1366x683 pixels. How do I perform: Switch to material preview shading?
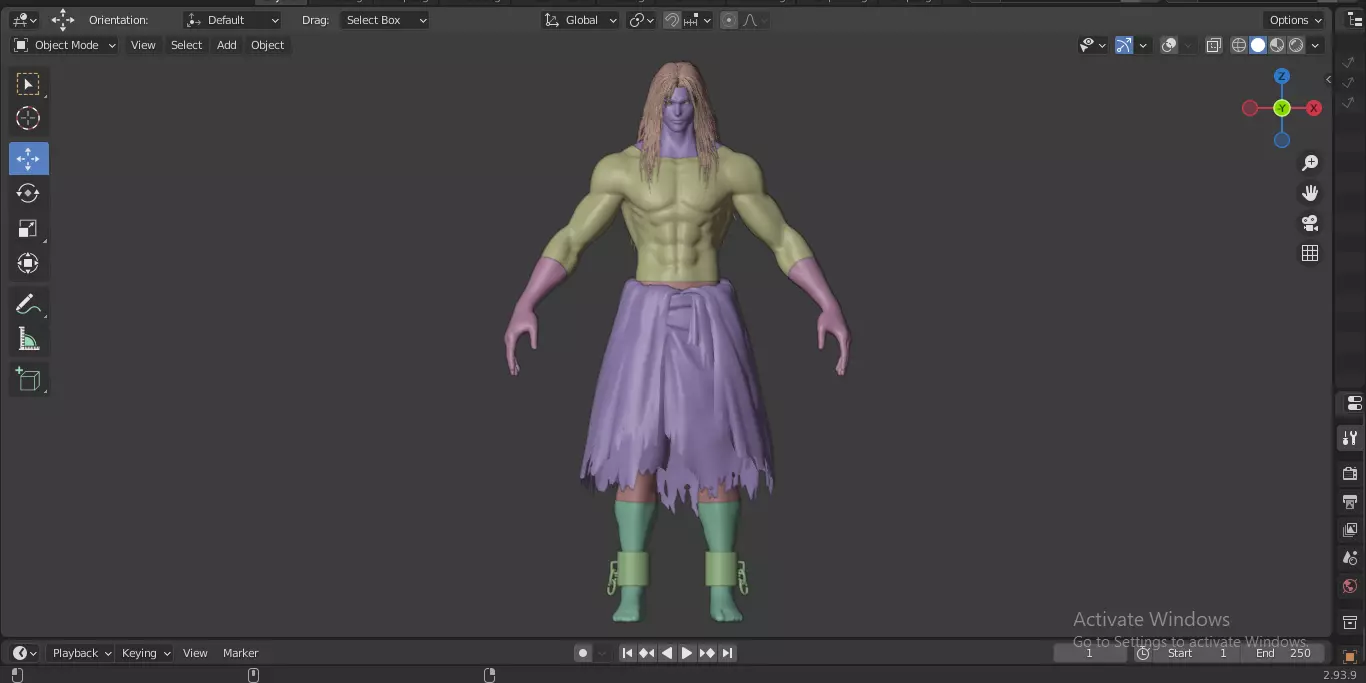click(x=1277, y=45)
